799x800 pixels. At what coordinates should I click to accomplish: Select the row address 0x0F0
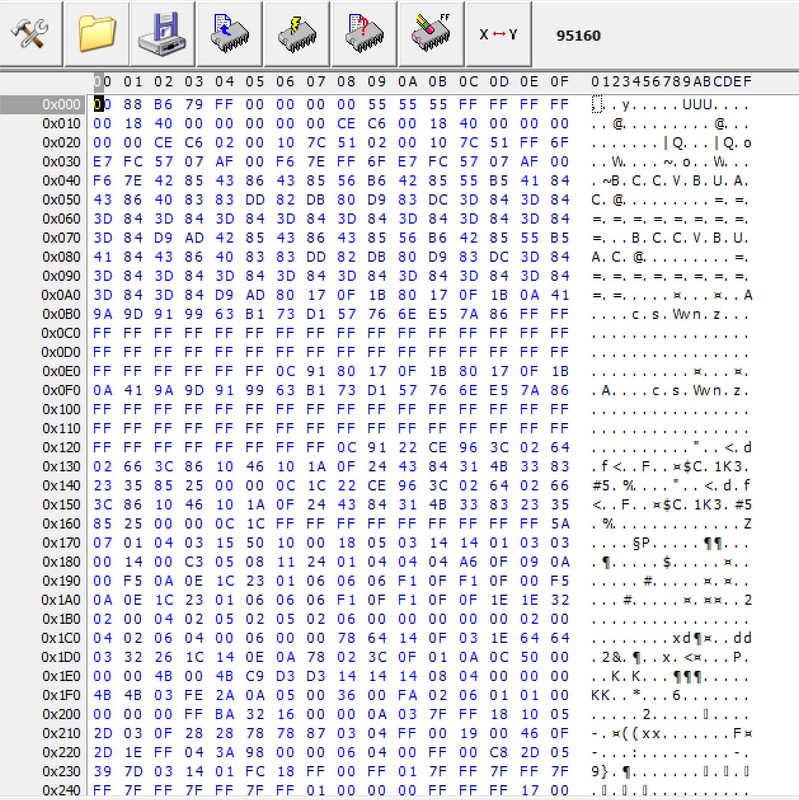[x=61, y=390]
